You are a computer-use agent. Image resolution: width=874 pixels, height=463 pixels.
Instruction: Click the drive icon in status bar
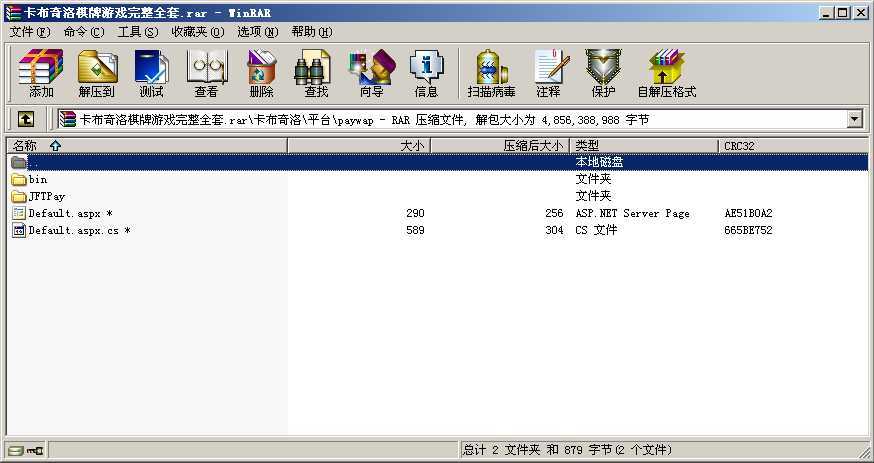(16, 450)
